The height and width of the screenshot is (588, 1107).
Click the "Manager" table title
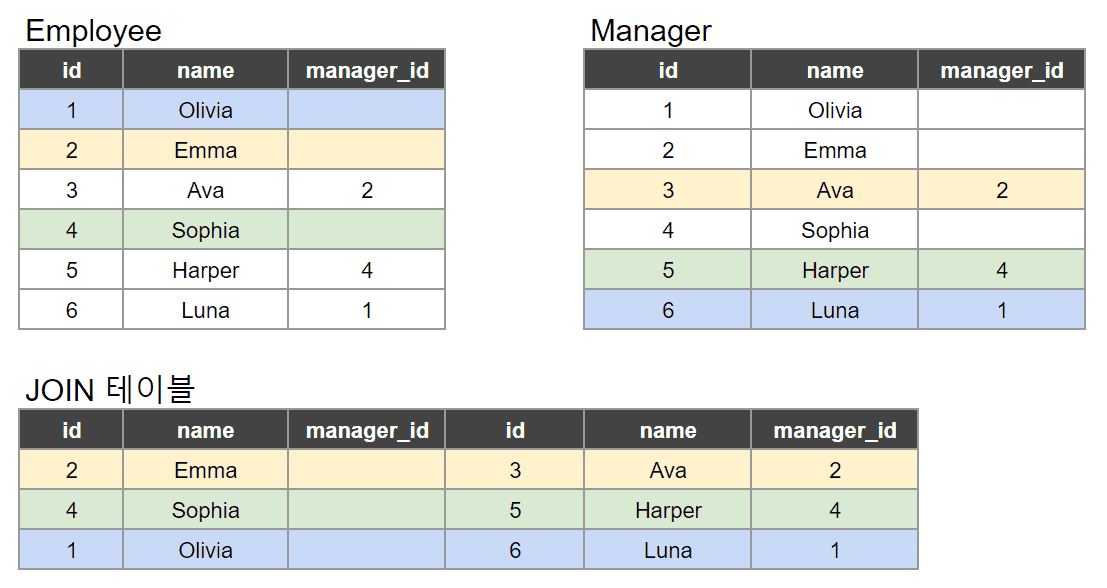[650, 31]
